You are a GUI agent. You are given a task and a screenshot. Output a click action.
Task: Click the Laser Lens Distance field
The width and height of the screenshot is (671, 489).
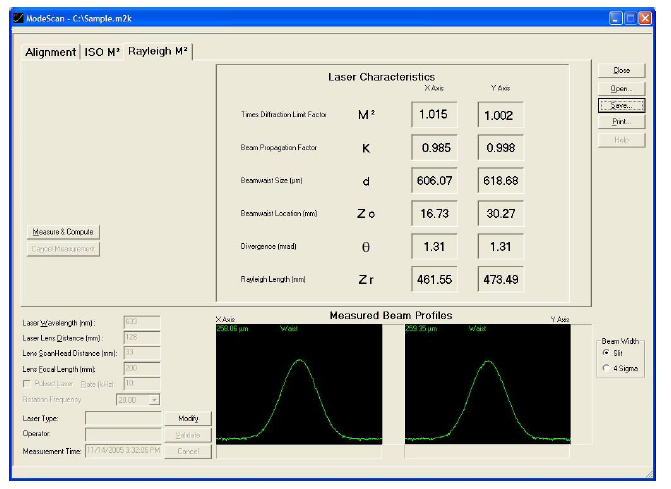(142, 338)
